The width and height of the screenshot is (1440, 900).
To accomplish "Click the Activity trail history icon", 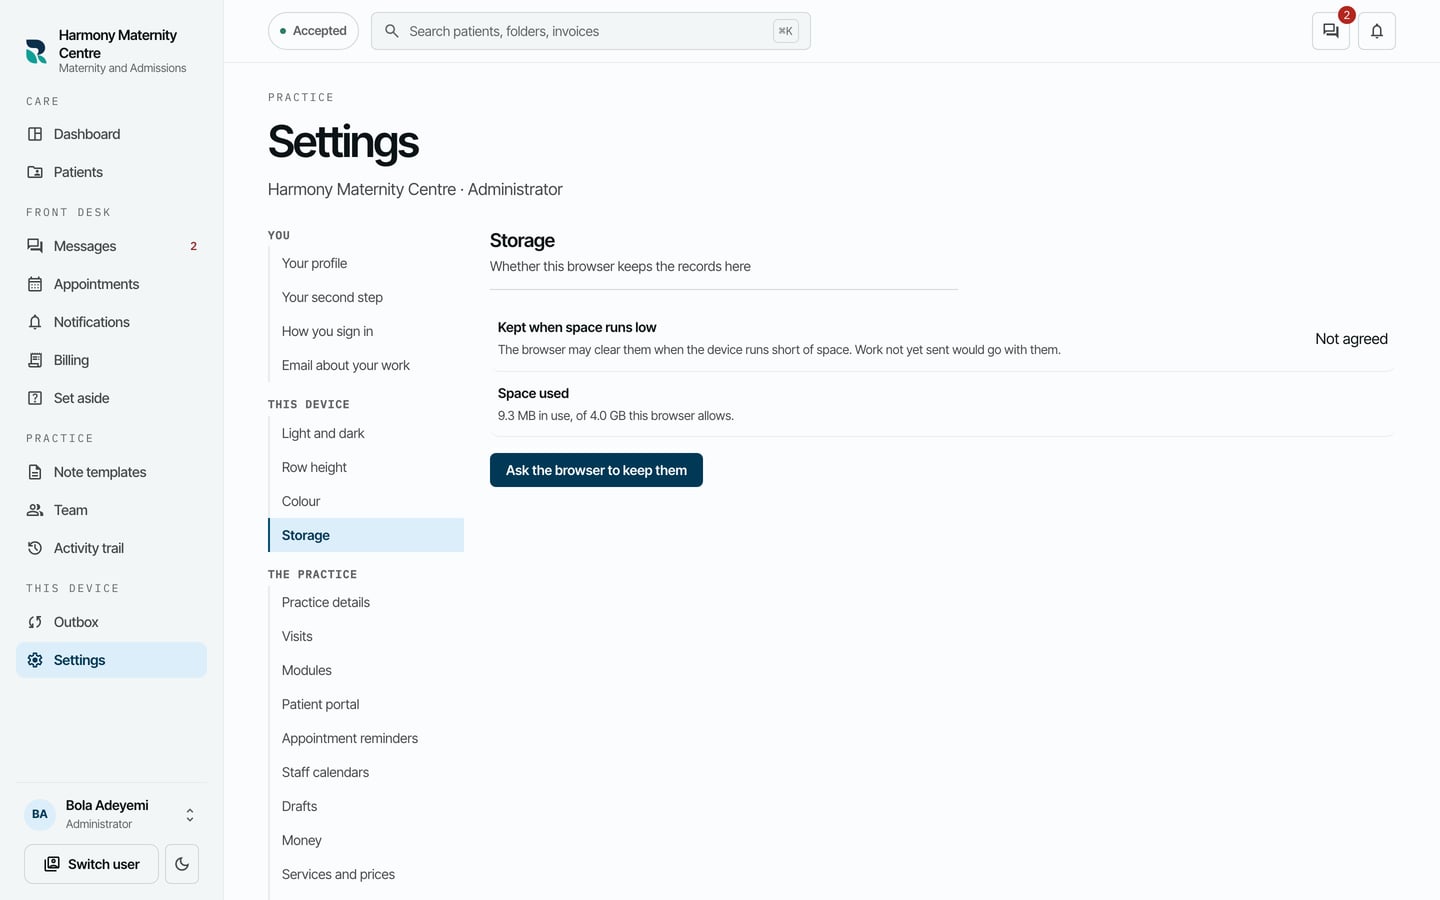I will (x=35, y=548).
